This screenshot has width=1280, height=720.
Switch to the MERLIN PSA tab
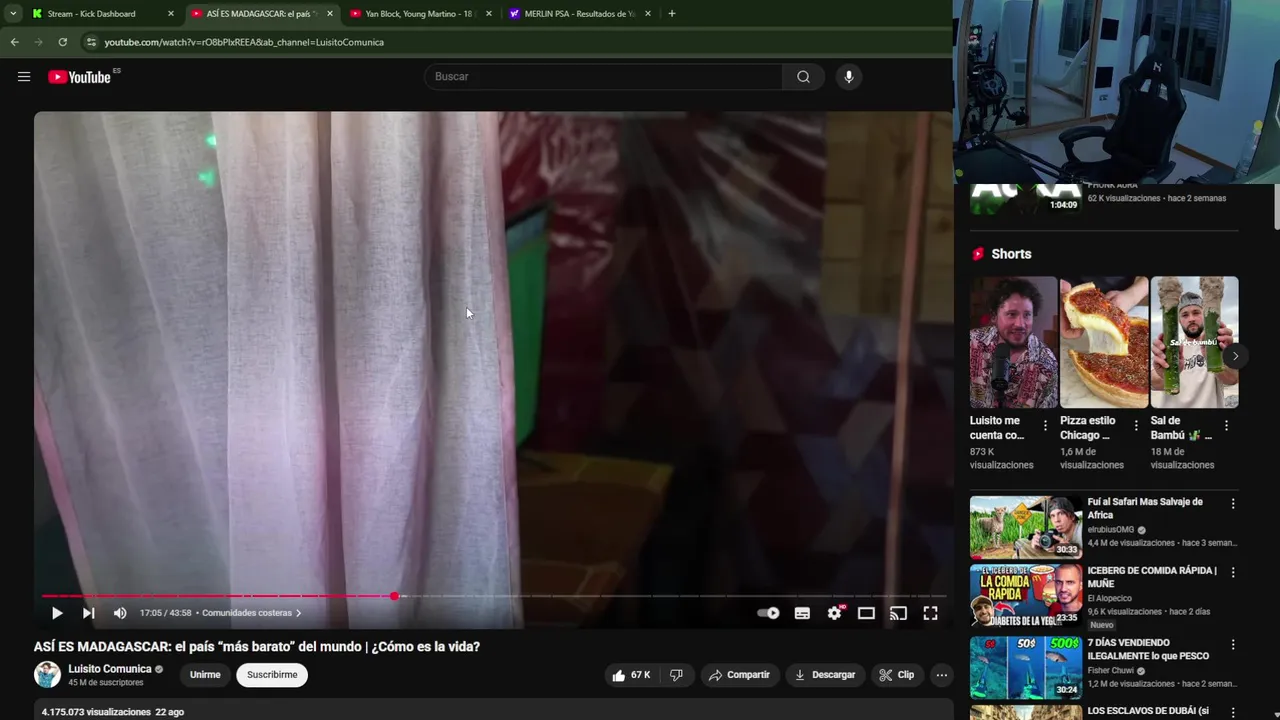tap(580, 14)
